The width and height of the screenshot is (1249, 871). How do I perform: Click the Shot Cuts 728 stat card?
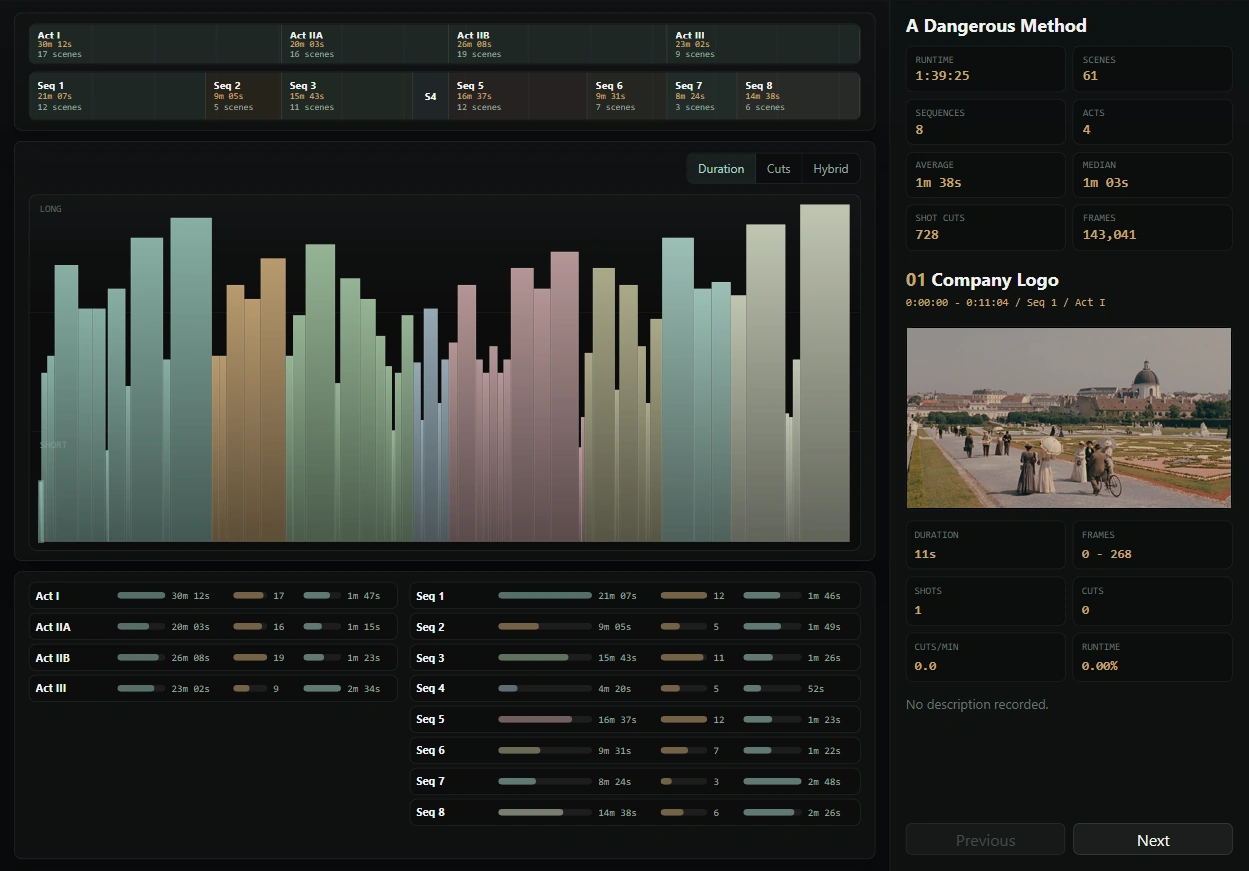(985, 227)
